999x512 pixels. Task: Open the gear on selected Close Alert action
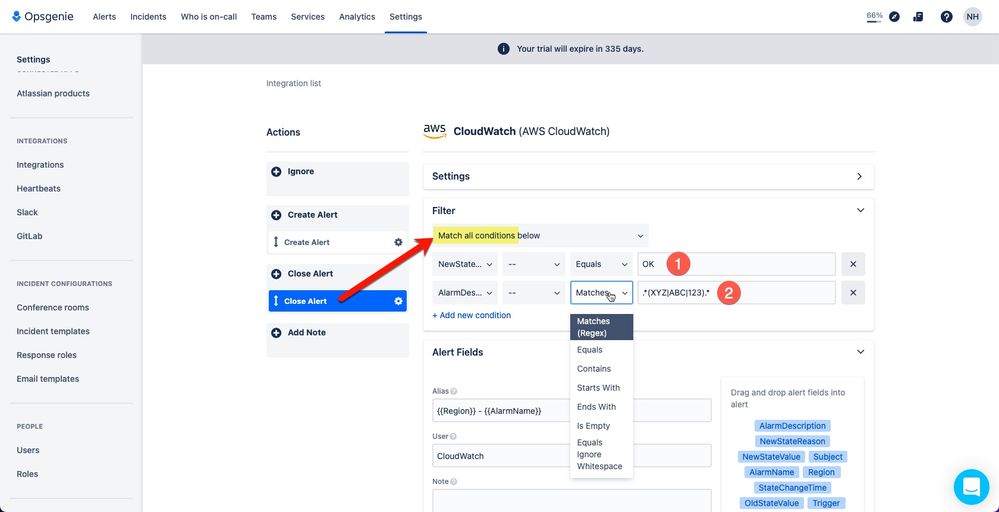click(x=398, y=301)
